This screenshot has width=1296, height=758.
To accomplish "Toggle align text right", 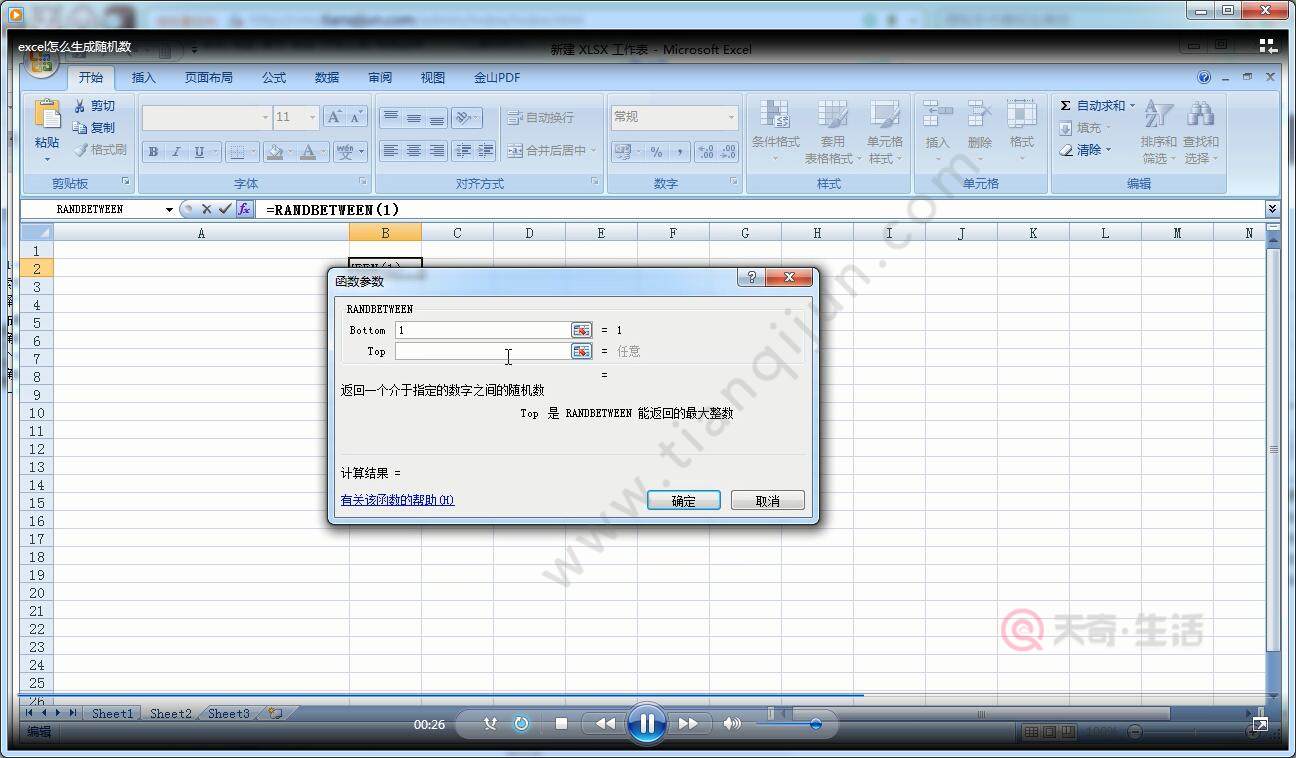I will 436,151.
